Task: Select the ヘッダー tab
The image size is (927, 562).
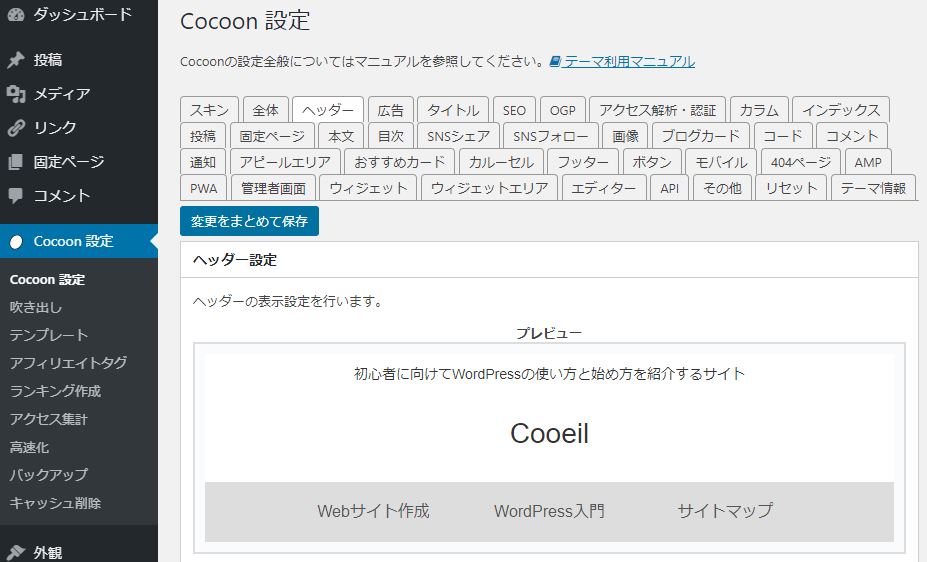Action: point(328,110)
